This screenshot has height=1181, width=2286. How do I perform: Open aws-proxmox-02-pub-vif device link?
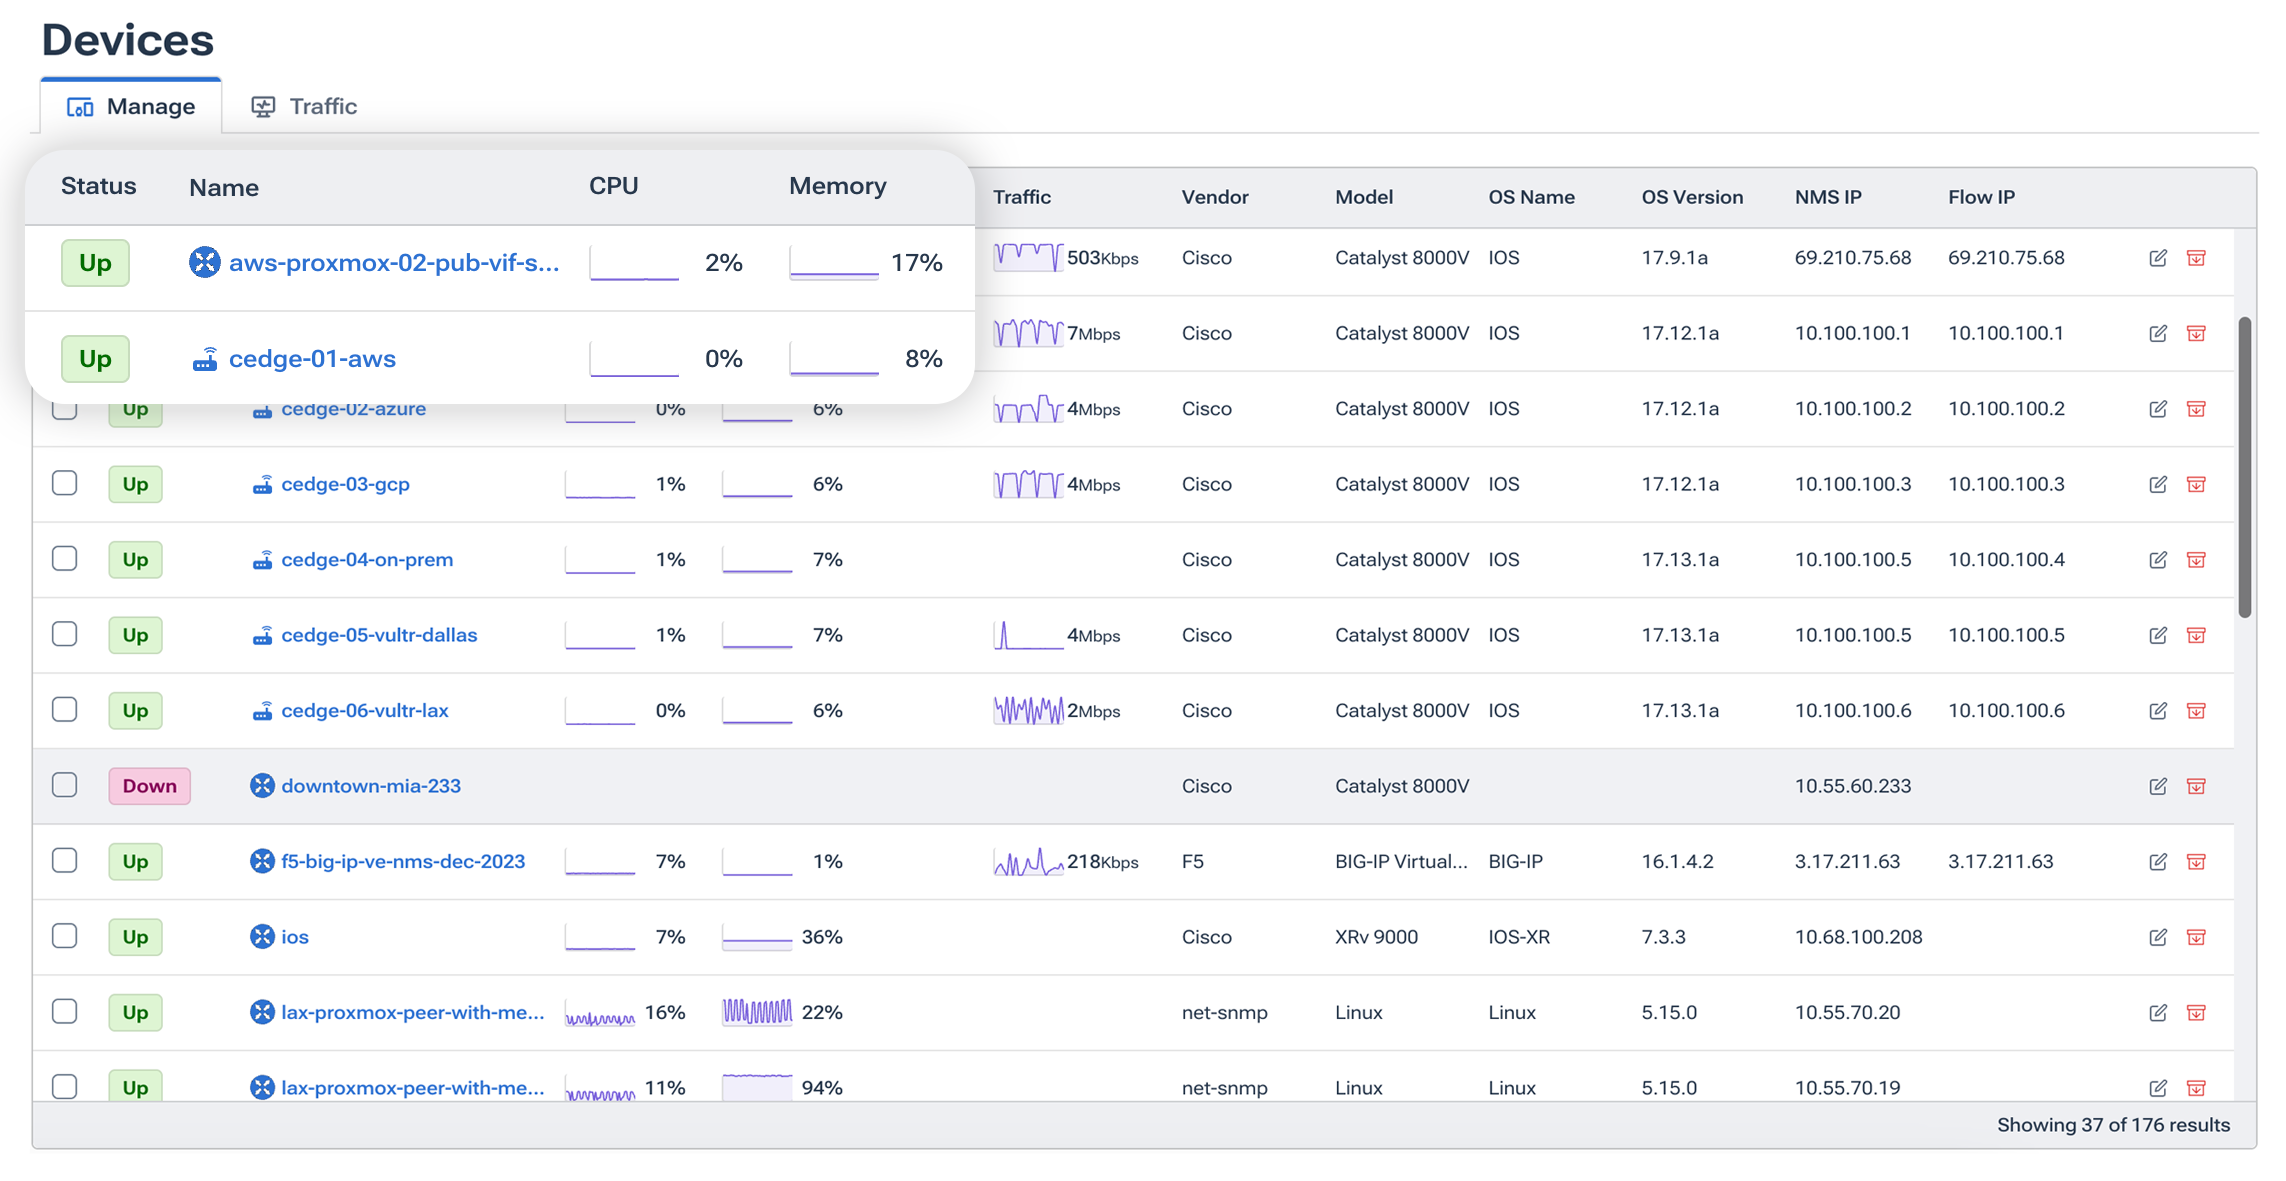click(393, 263)
